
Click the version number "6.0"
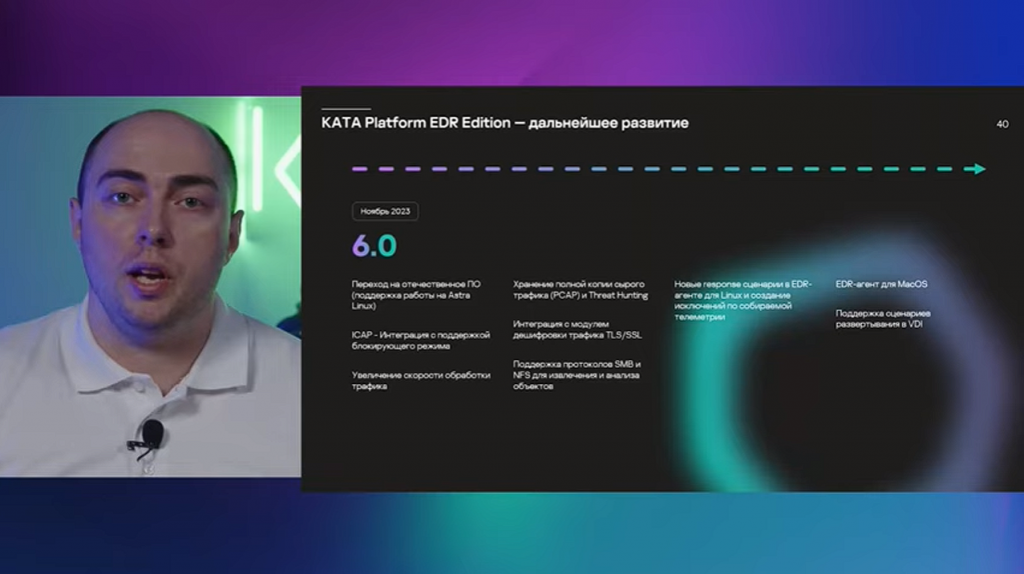(x=374, y=246)
